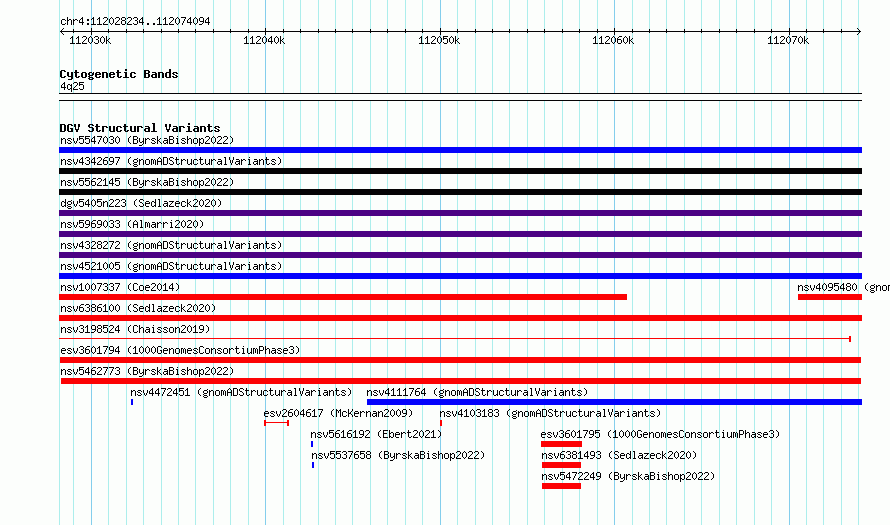
Task: Select the red nsv5462773 variant bar
Action: pyautogui.click(x=461, y=381)
